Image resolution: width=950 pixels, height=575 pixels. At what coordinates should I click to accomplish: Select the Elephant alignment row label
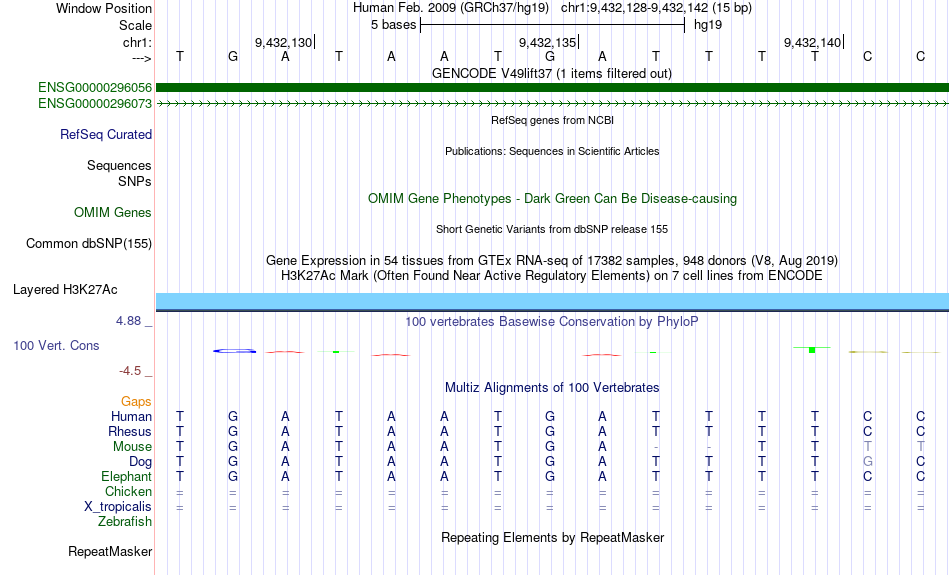[x=126, y=476]
